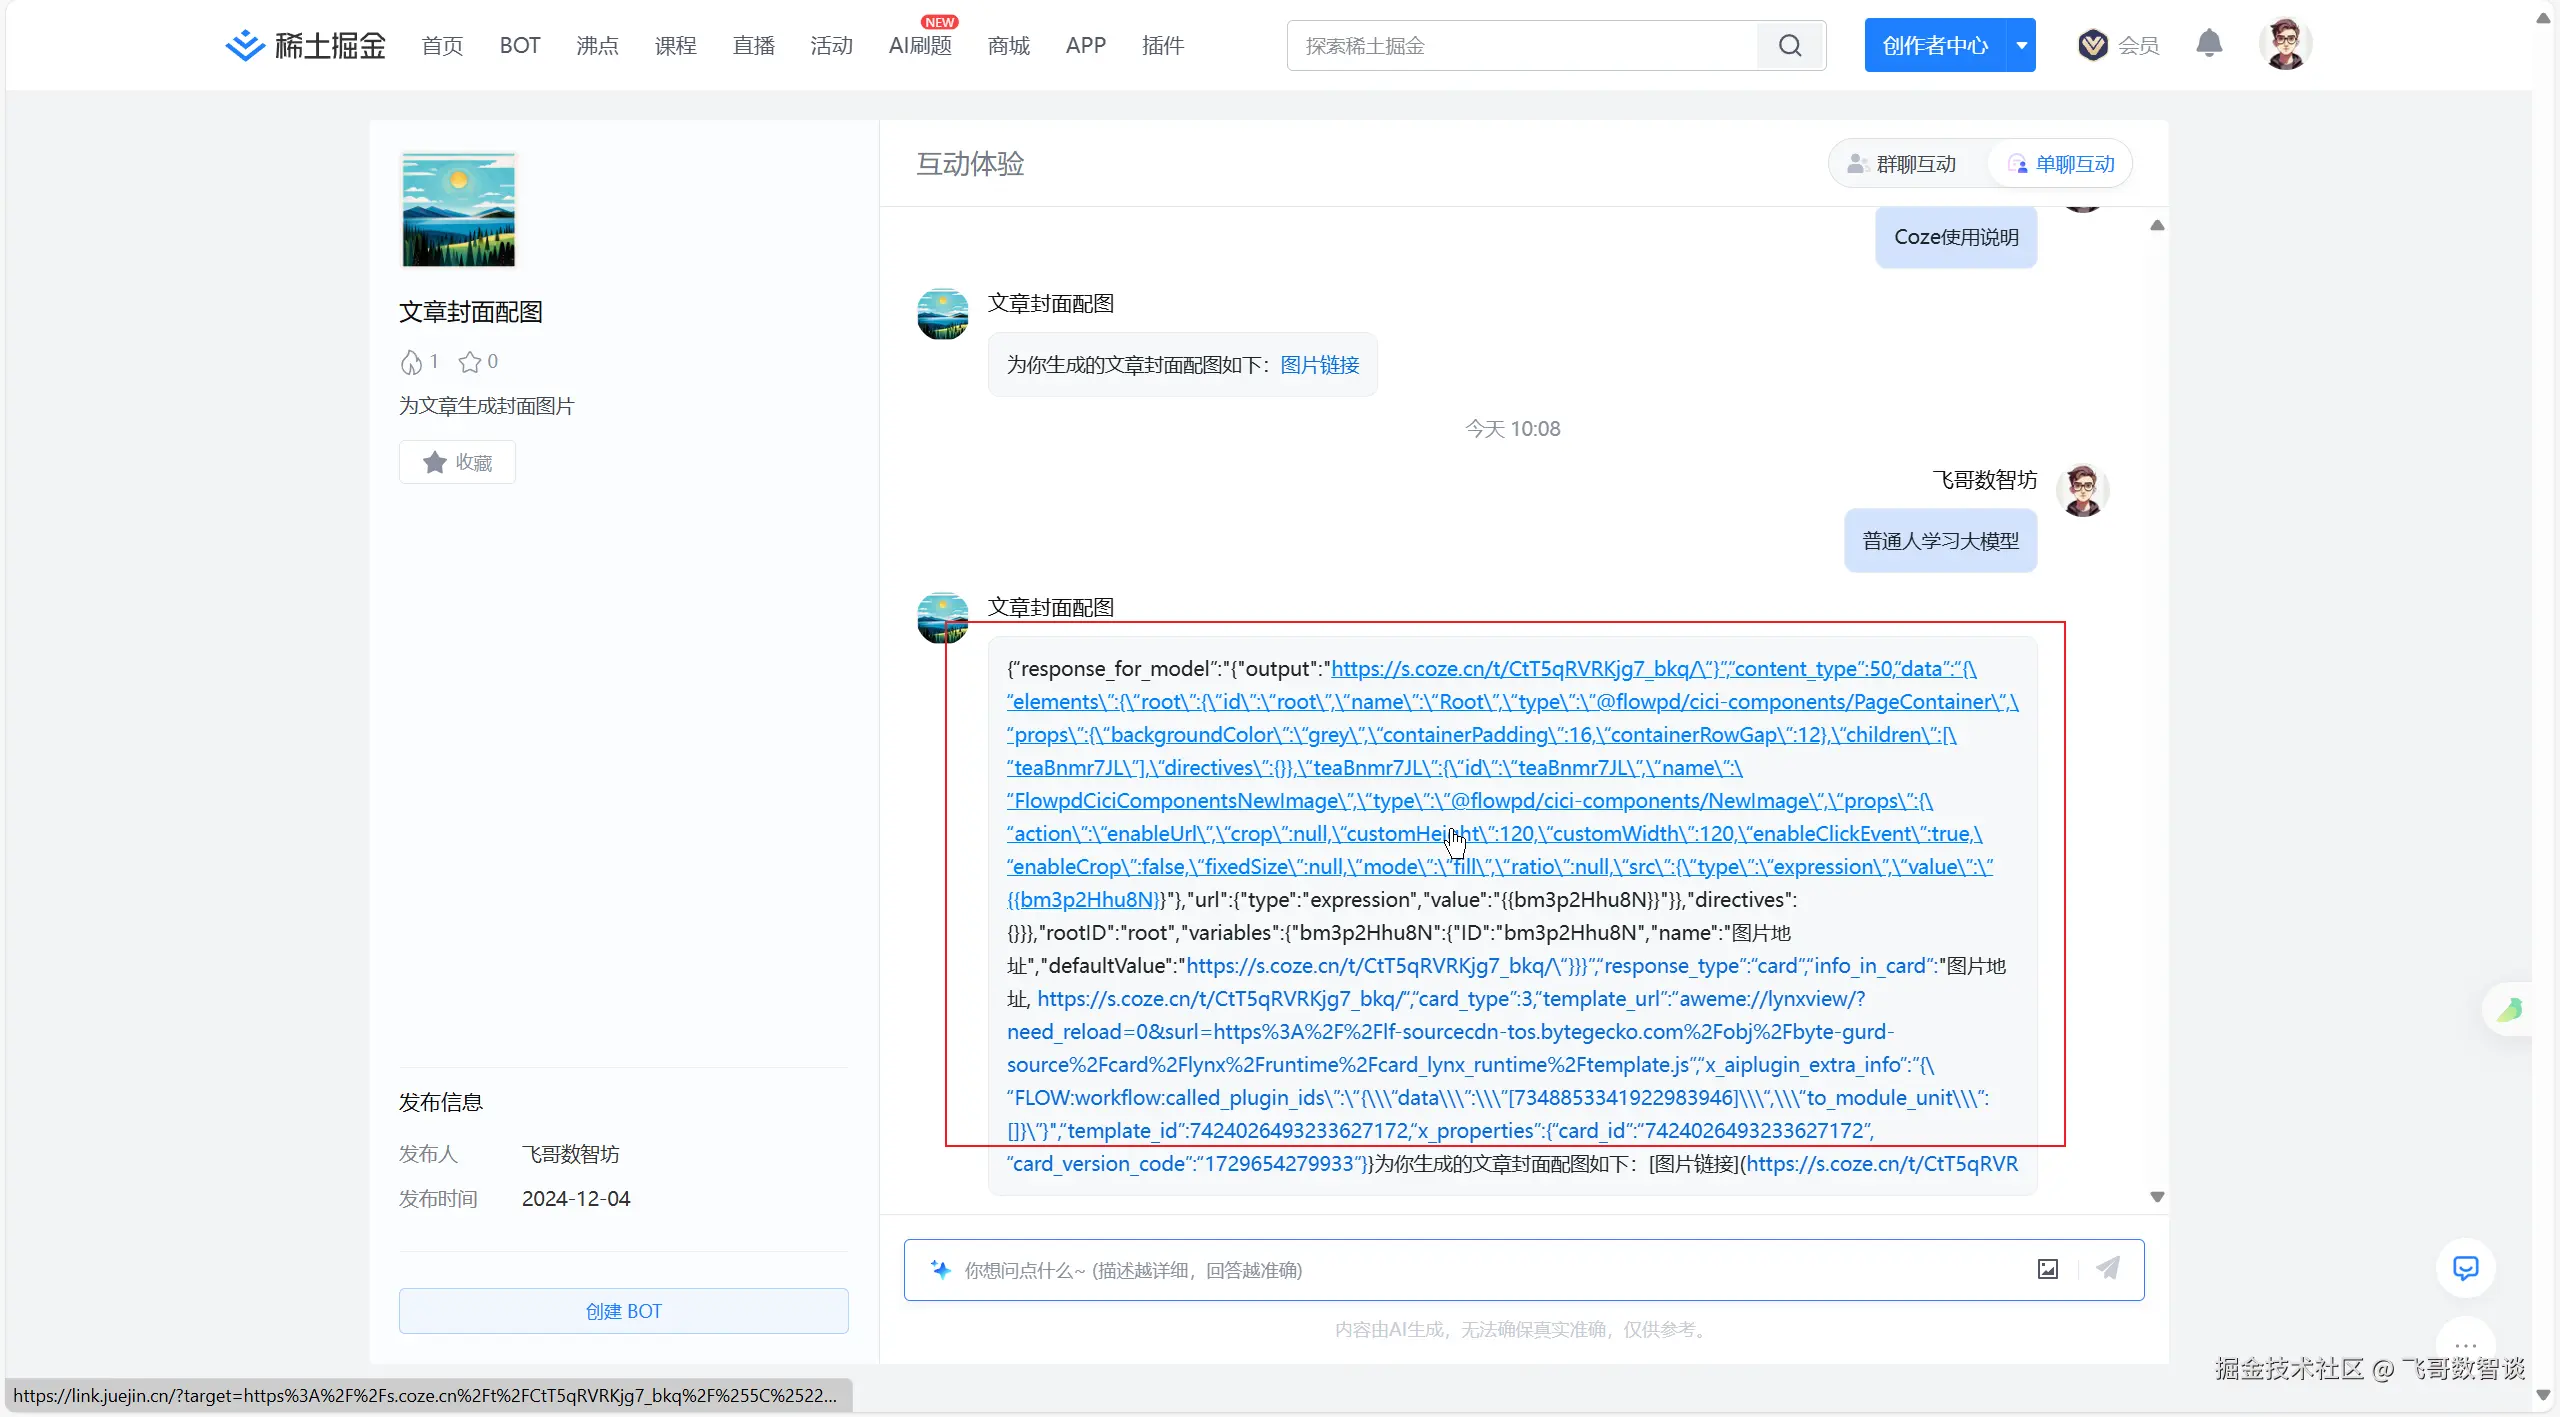
Task: Open the 创作者中心 dropdown arrow
Action: pyautogui.click(x=2022, y=44)
